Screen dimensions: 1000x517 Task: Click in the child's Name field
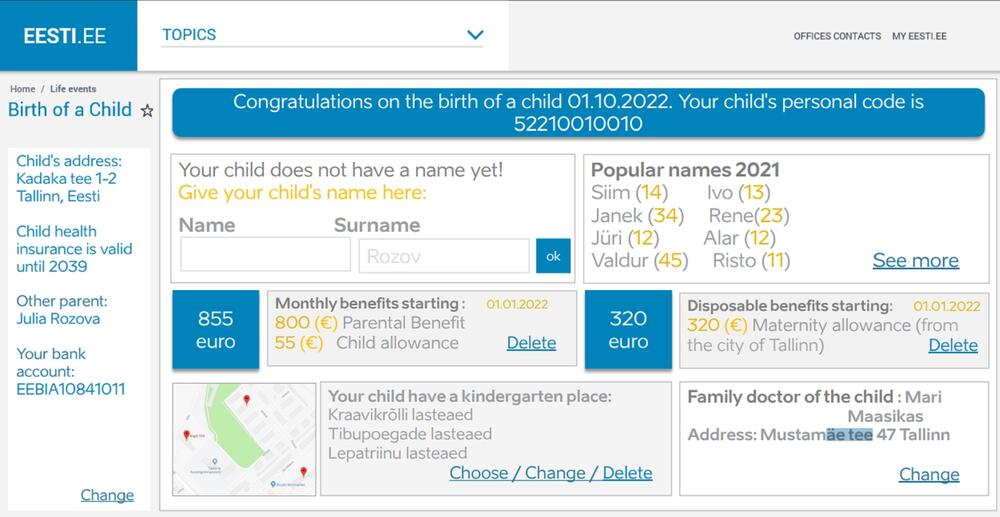coord(251,255)
